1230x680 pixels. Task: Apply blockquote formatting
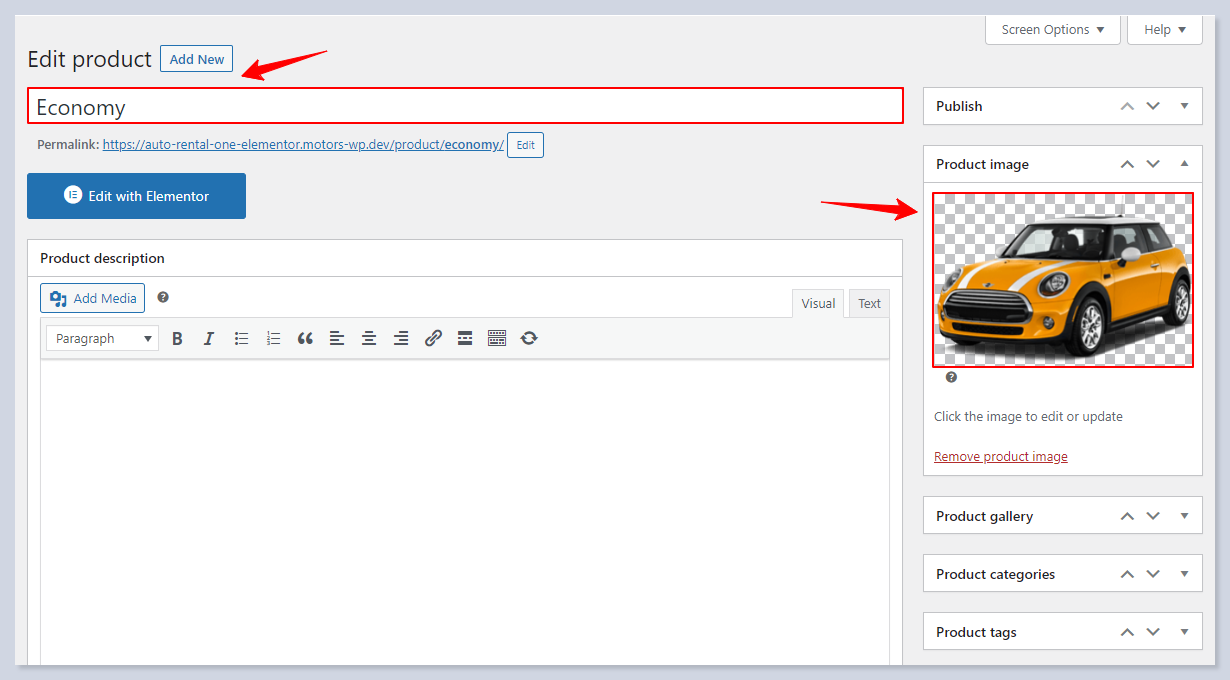pos(305,339)
